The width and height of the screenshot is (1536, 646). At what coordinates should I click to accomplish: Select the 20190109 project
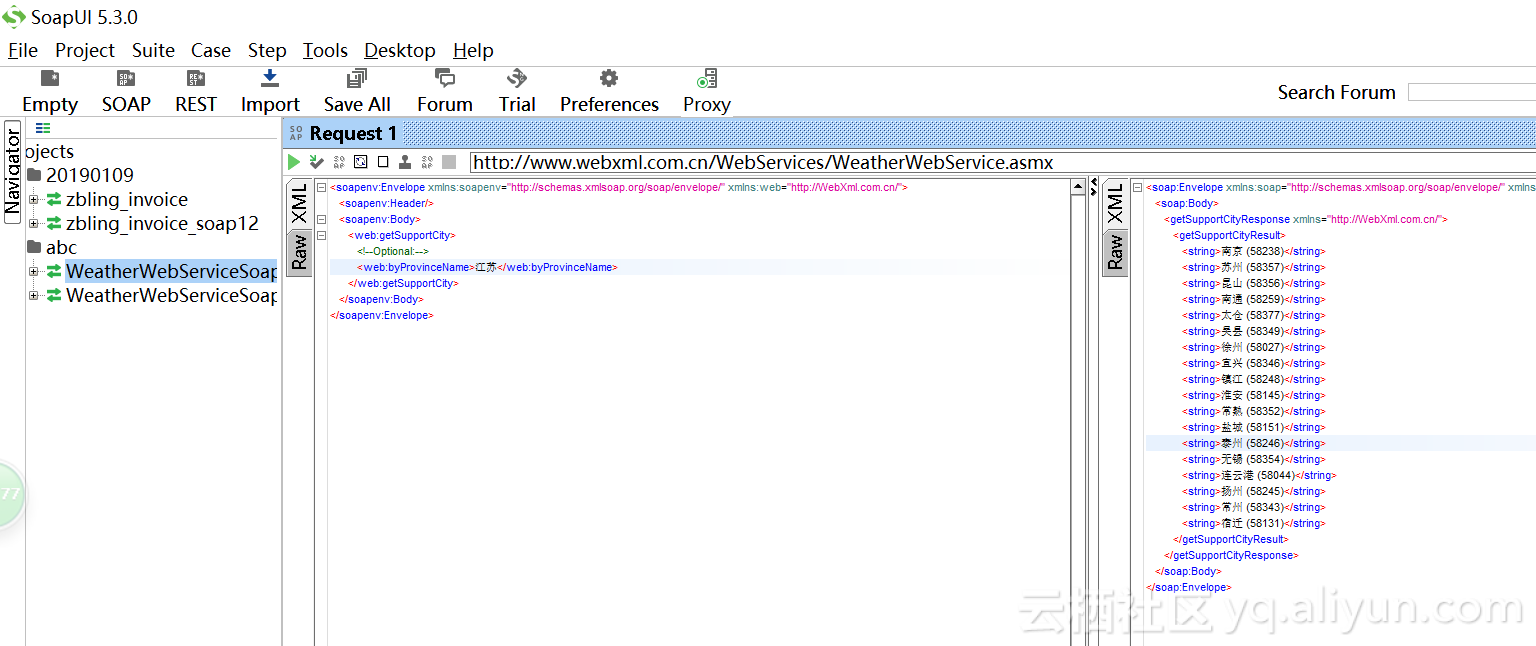coord(90,176)
